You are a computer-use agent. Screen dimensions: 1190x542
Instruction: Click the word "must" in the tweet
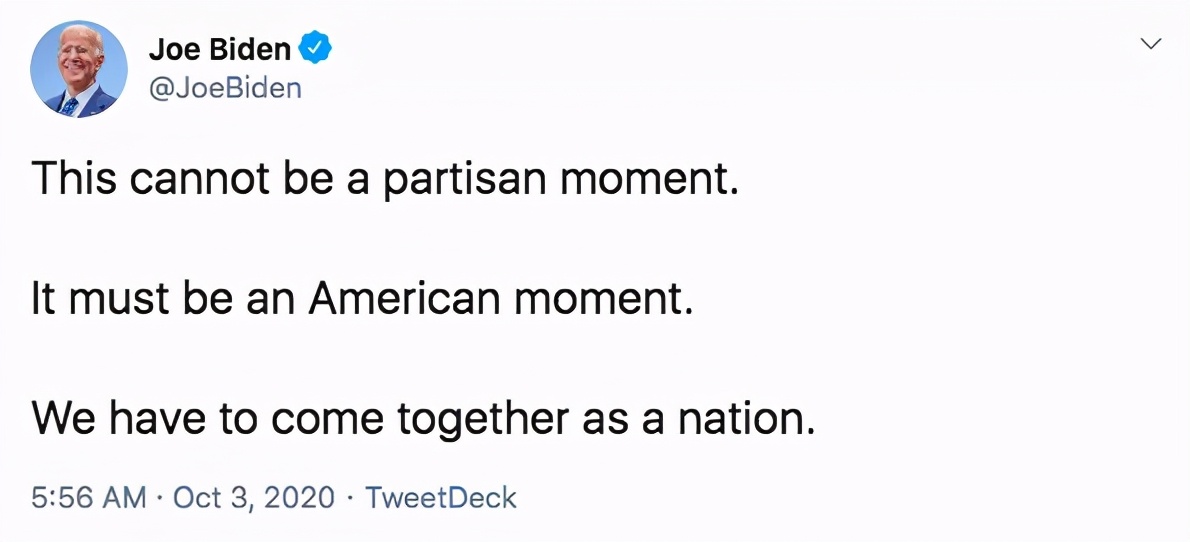(112, 298)
